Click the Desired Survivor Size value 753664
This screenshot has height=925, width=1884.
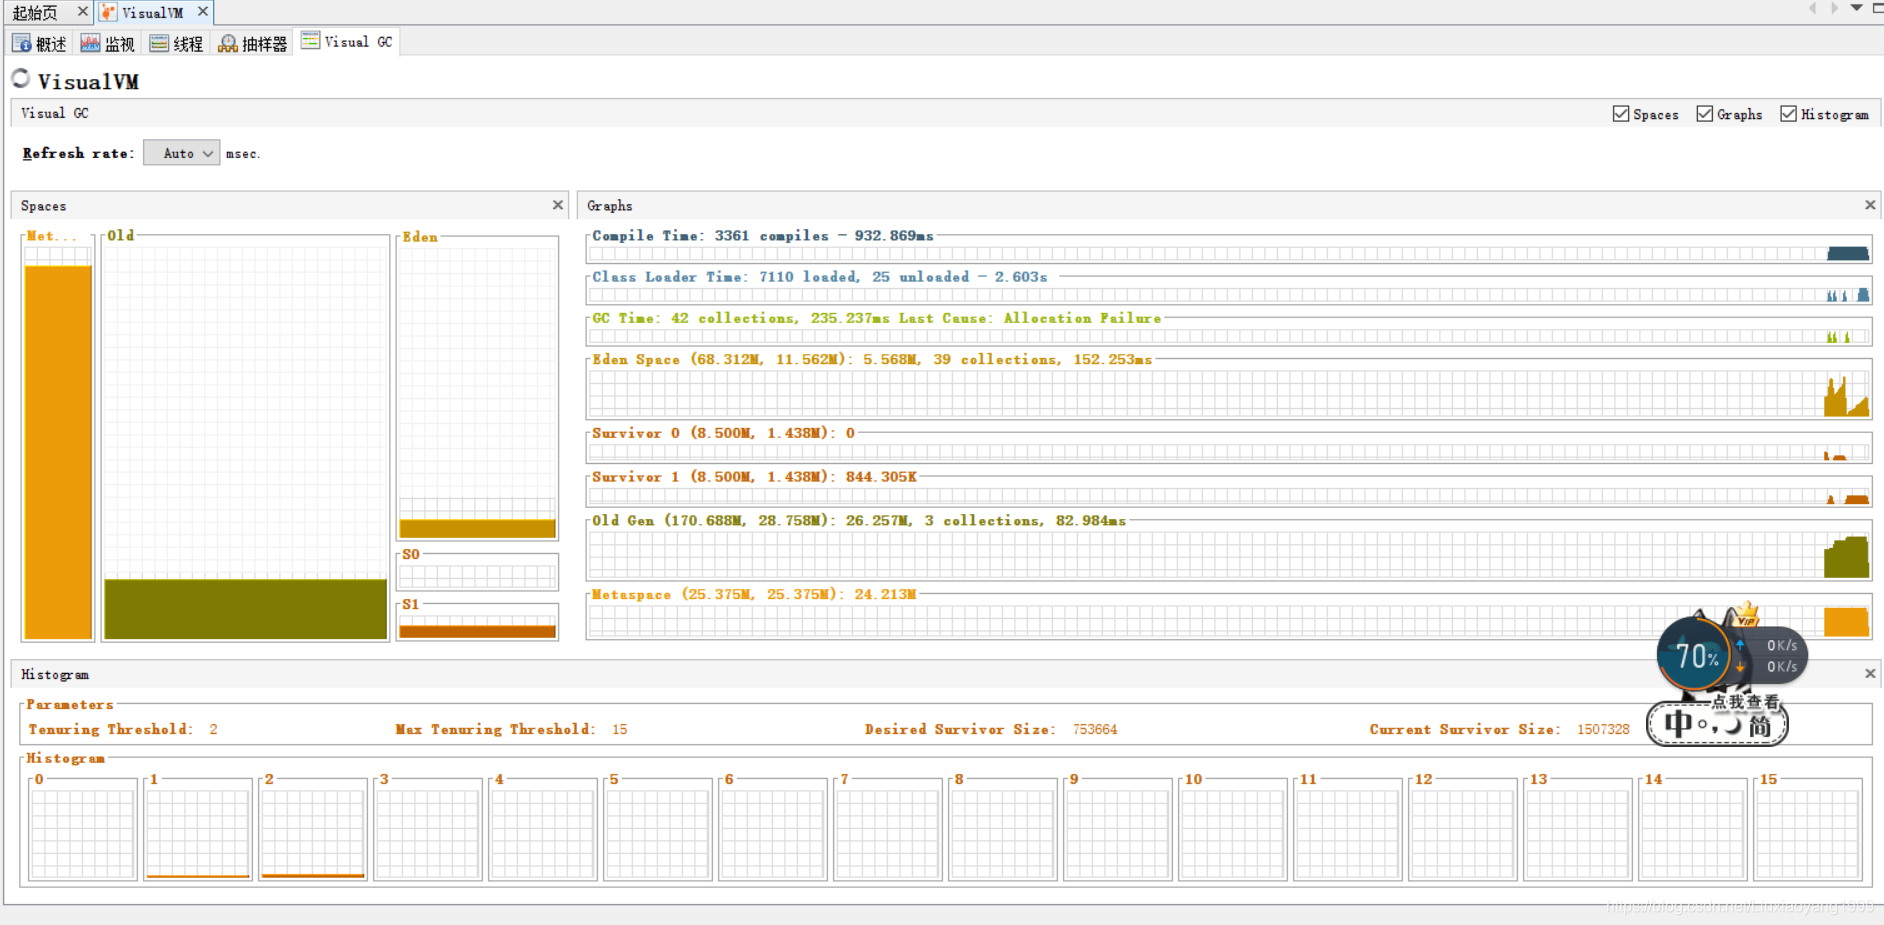pyautogui.click(x=1095, y=729)
